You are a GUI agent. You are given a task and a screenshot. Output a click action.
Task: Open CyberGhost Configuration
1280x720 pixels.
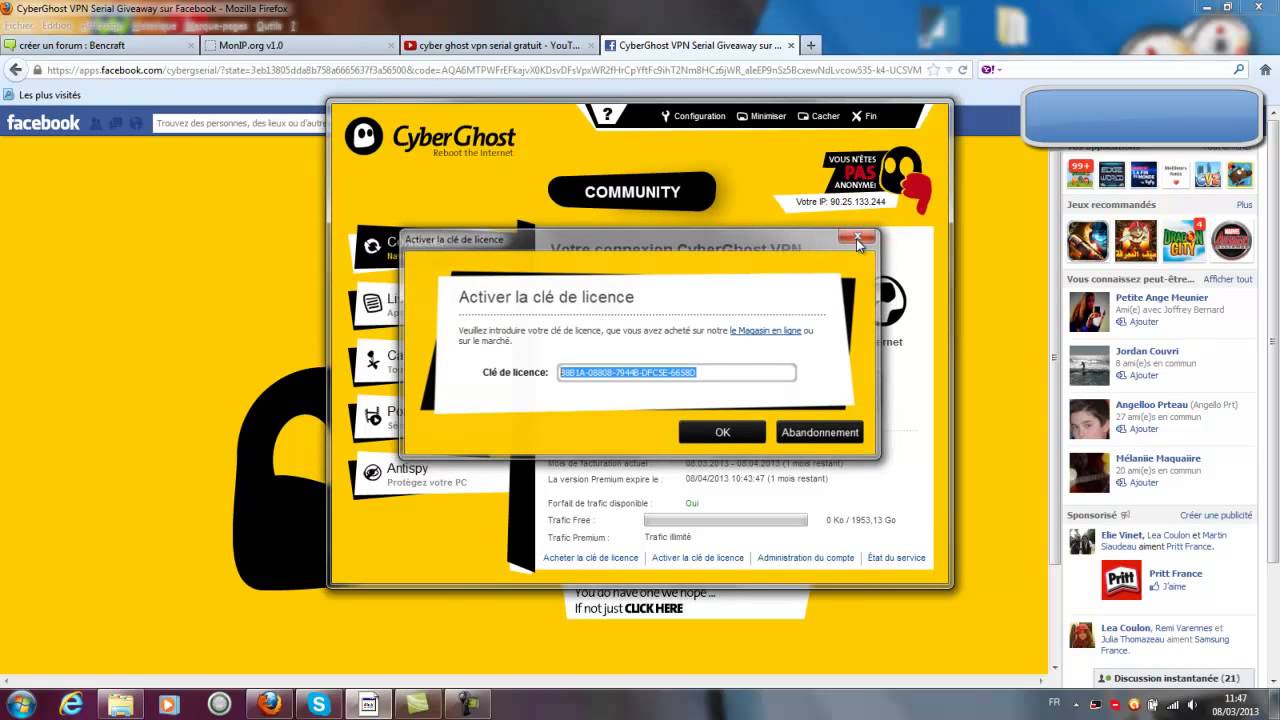click(693, 116)
